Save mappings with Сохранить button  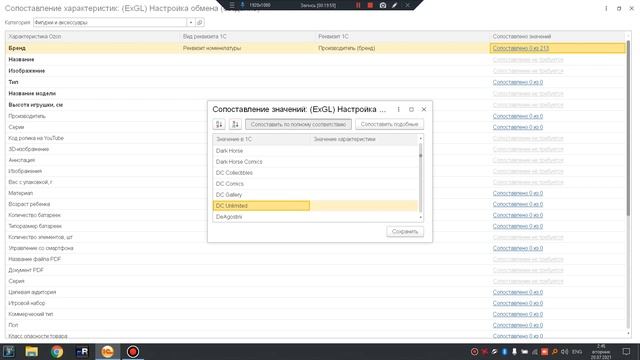[405, 231]
